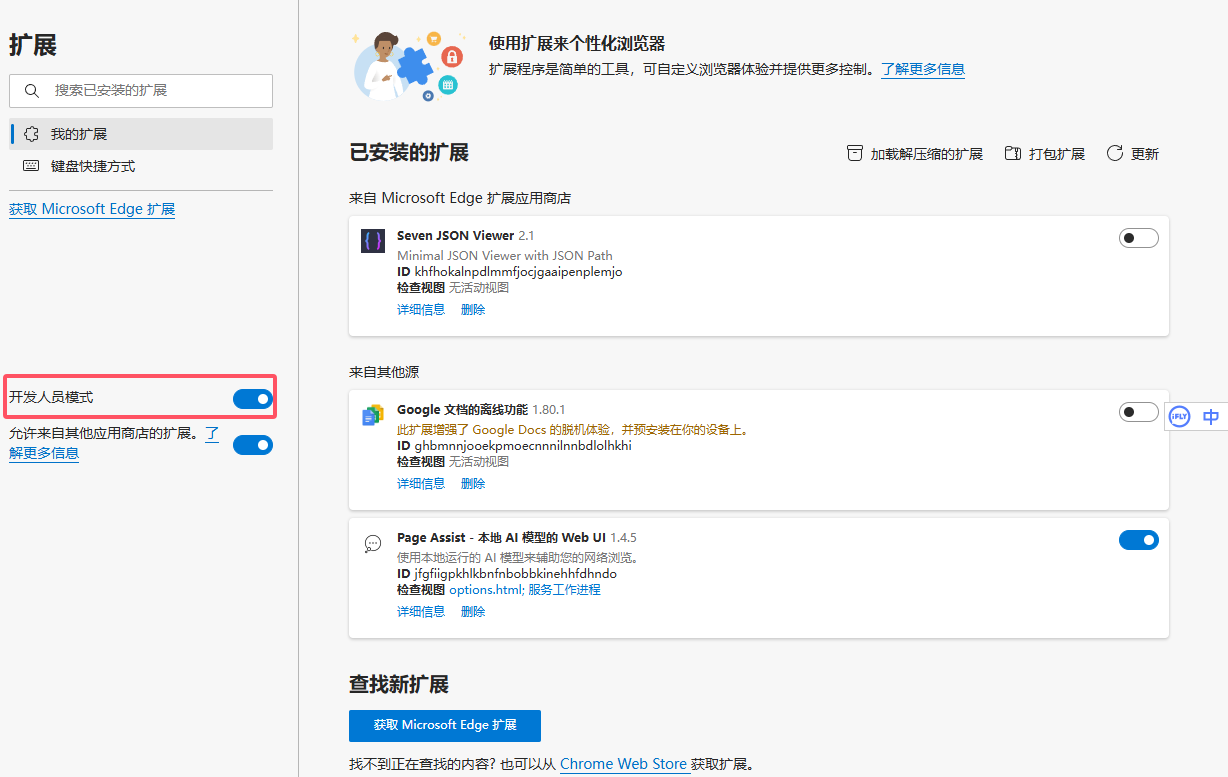Click the 加载解压缩的扩展 box icon
The height and width of the screenshot is (777, 1228).
click(x=854, y=153)
